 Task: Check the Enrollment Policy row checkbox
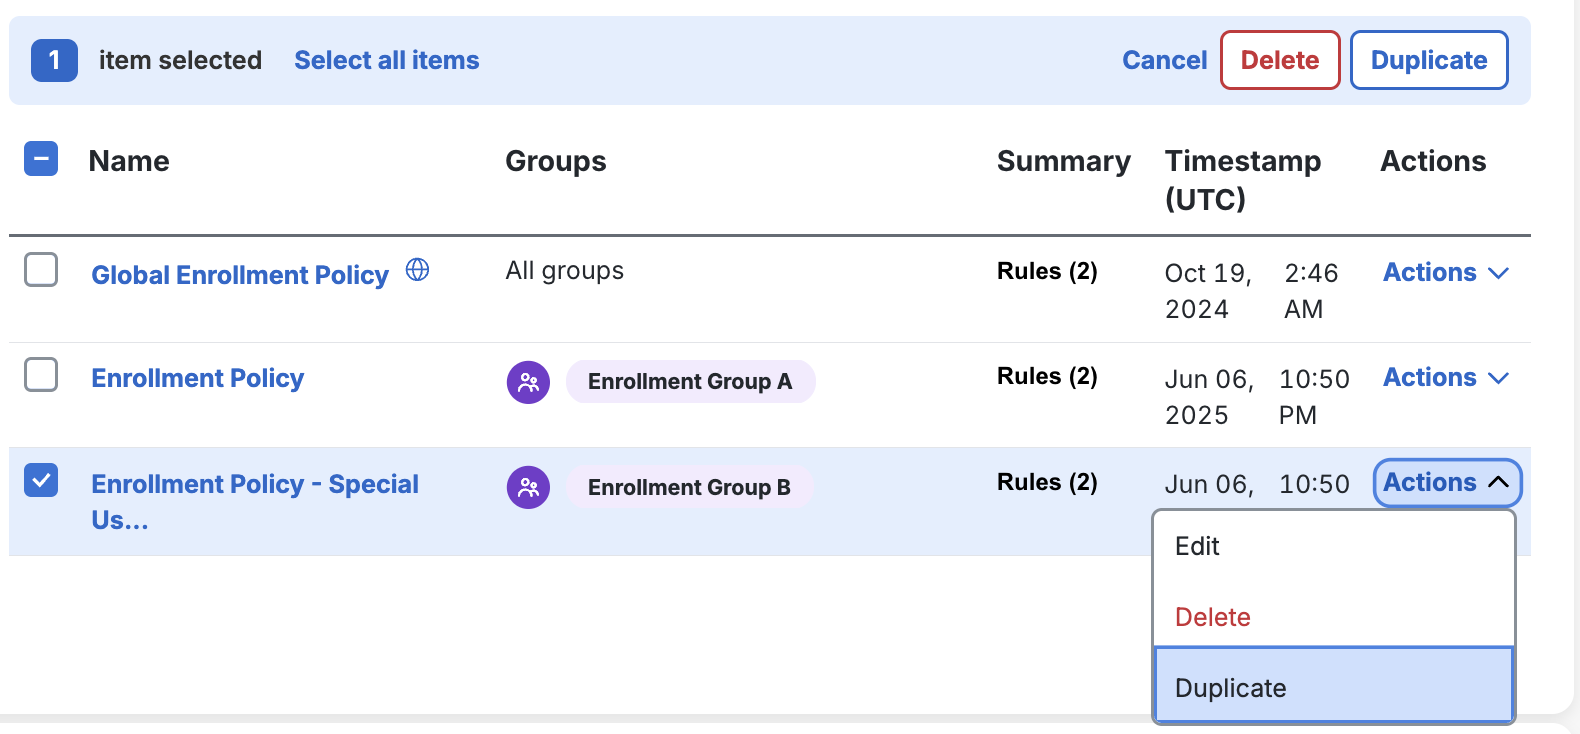click(41, 375)
